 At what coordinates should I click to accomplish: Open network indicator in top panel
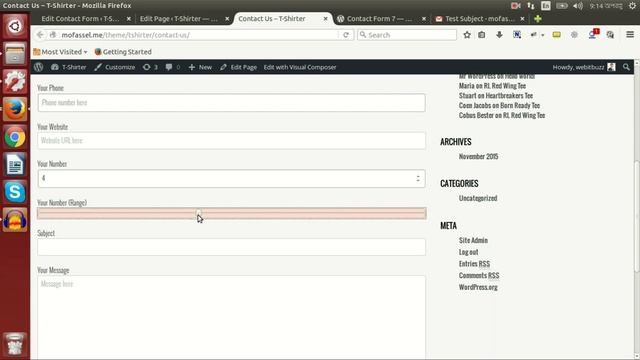point(531,6)
